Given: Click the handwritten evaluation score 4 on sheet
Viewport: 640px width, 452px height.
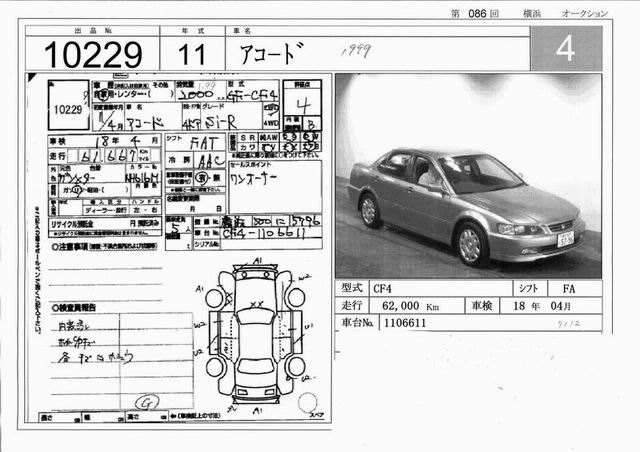Looking at the screenshot, I should (x=303, y=105).
